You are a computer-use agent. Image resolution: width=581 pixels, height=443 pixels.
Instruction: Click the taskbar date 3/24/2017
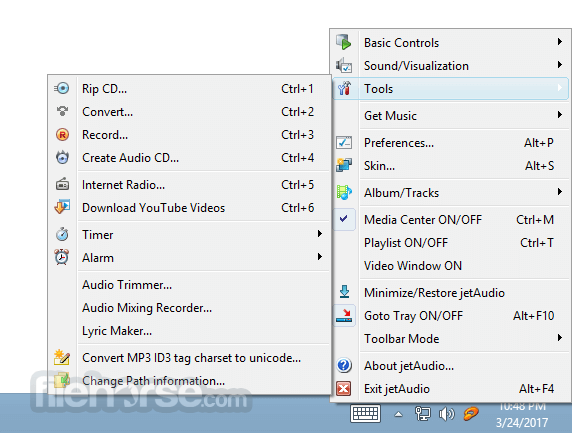pos(522,422)
